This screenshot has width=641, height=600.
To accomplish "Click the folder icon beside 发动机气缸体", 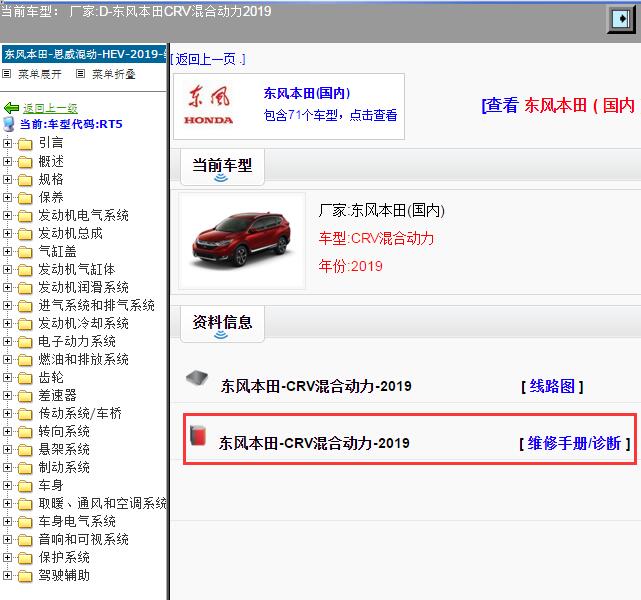I will pyautogui.click(x=25, y=270).
